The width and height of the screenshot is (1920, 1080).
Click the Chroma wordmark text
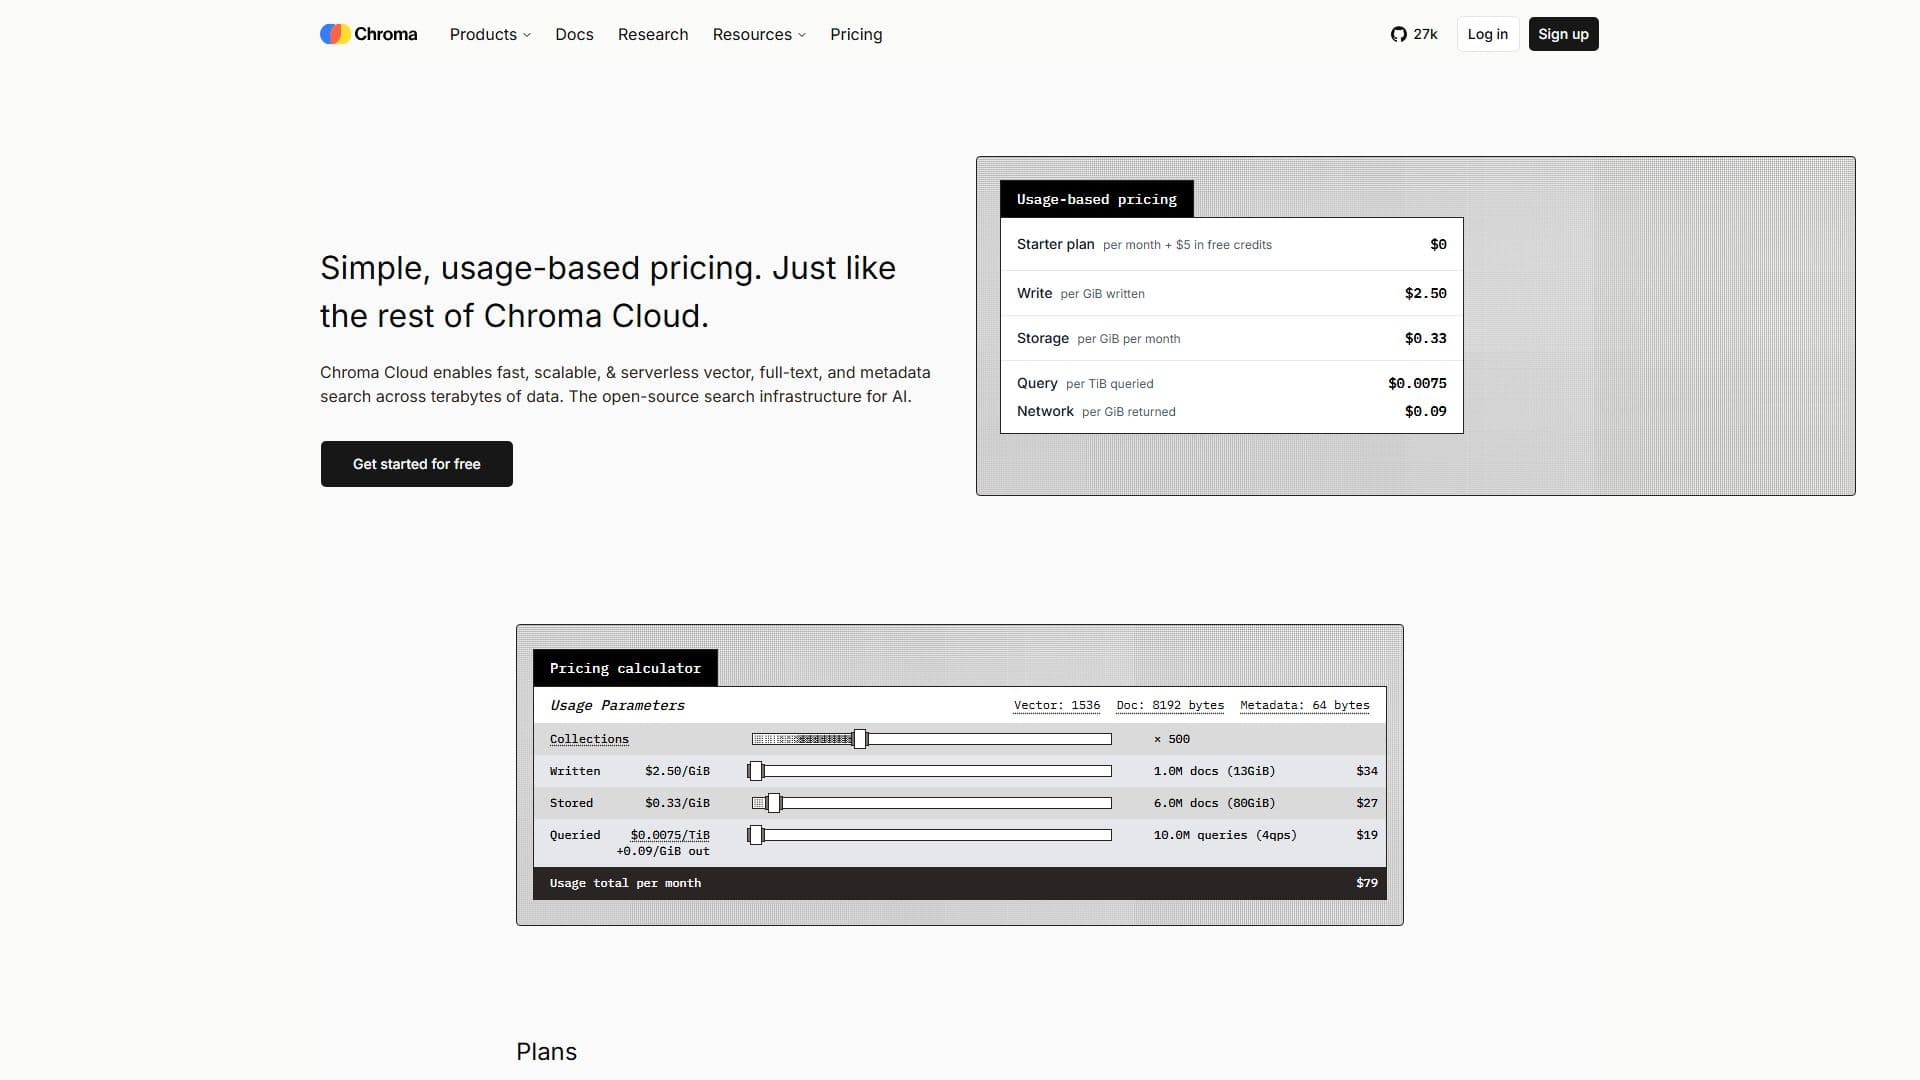[x=386, y=34]
